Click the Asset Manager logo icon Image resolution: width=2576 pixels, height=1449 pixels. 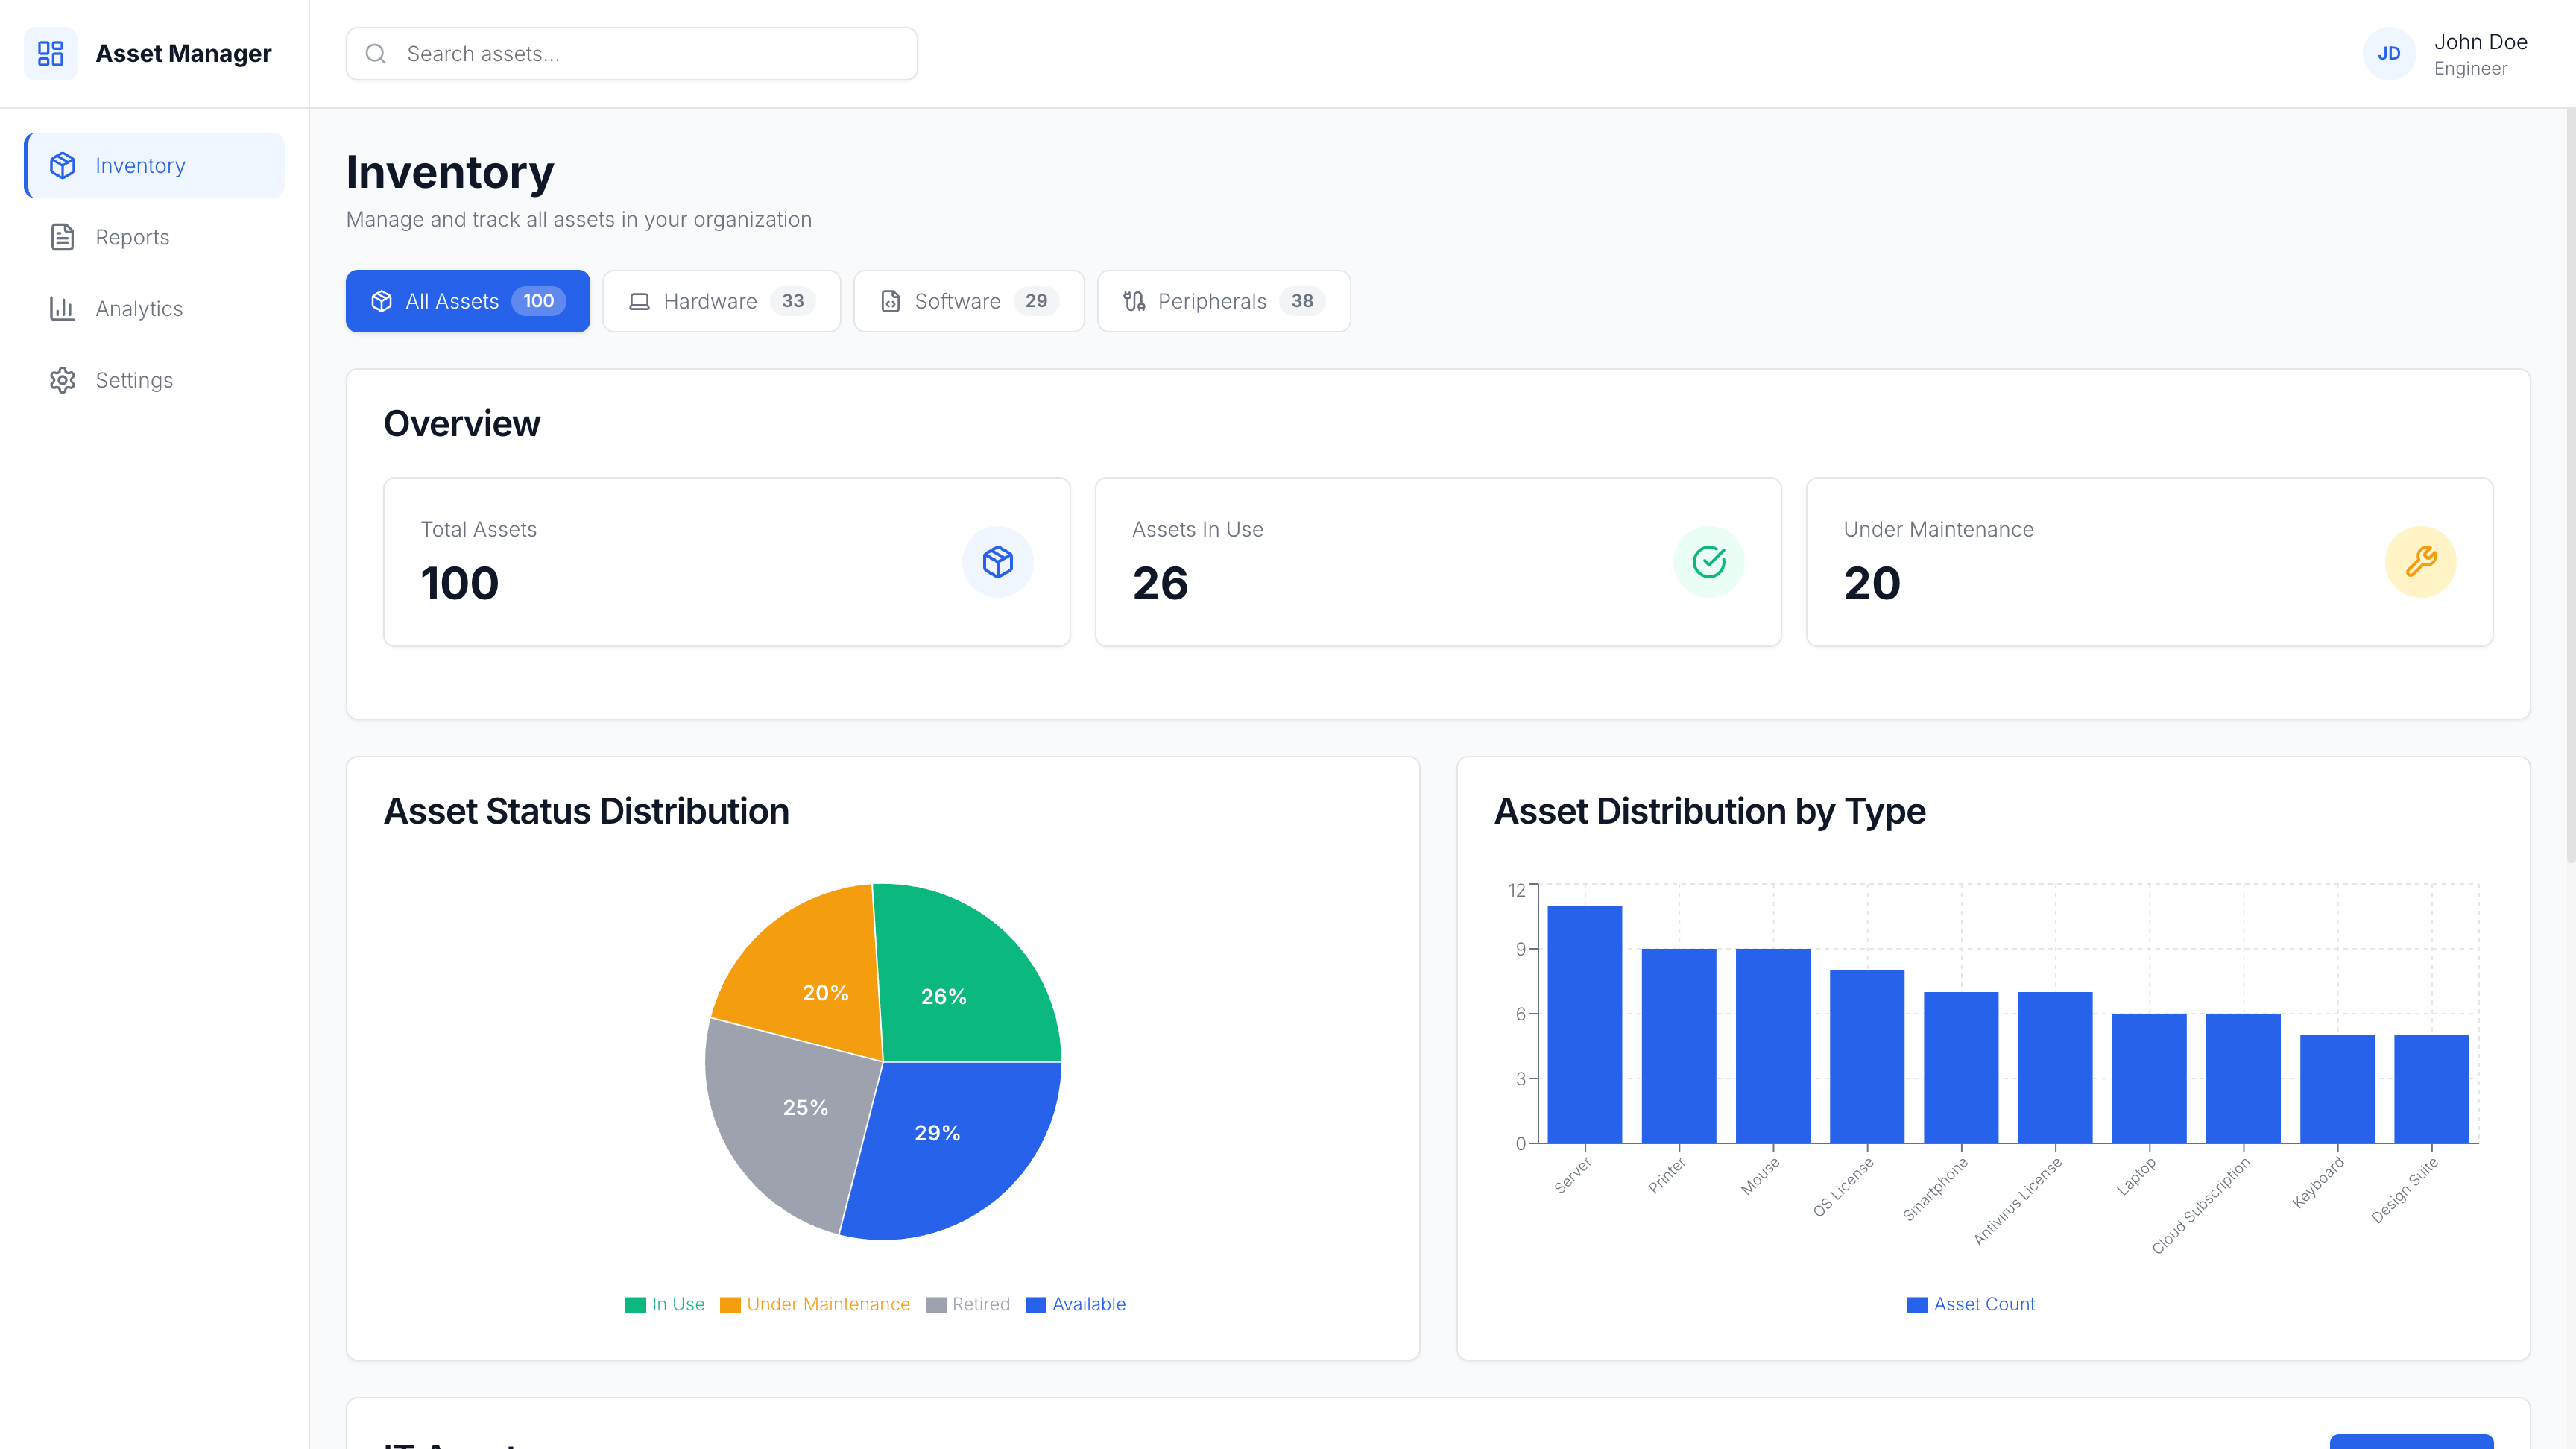point(50,53)
